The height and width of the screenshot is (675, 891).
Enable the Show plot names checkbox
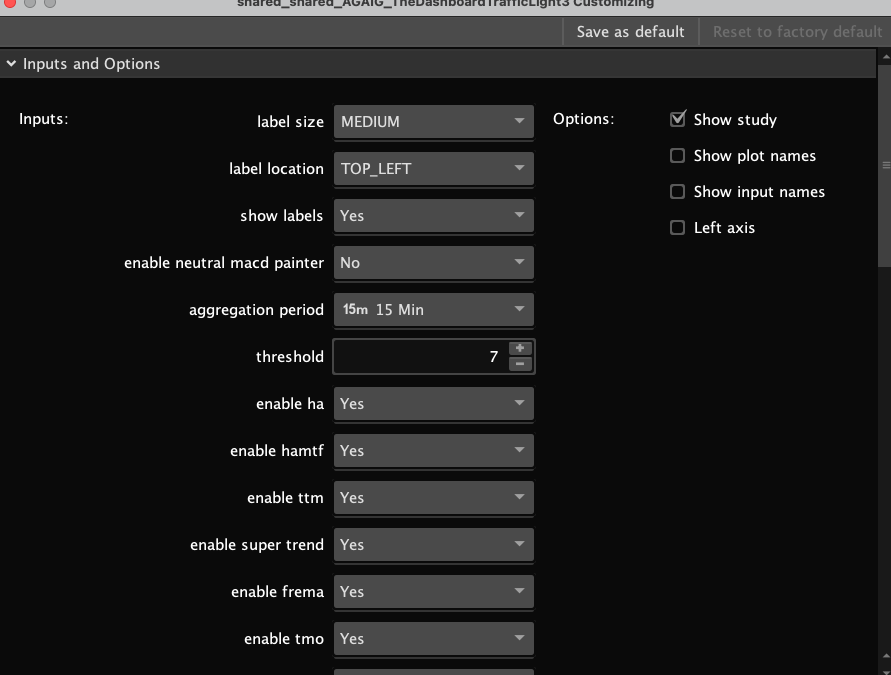(678, 156)
